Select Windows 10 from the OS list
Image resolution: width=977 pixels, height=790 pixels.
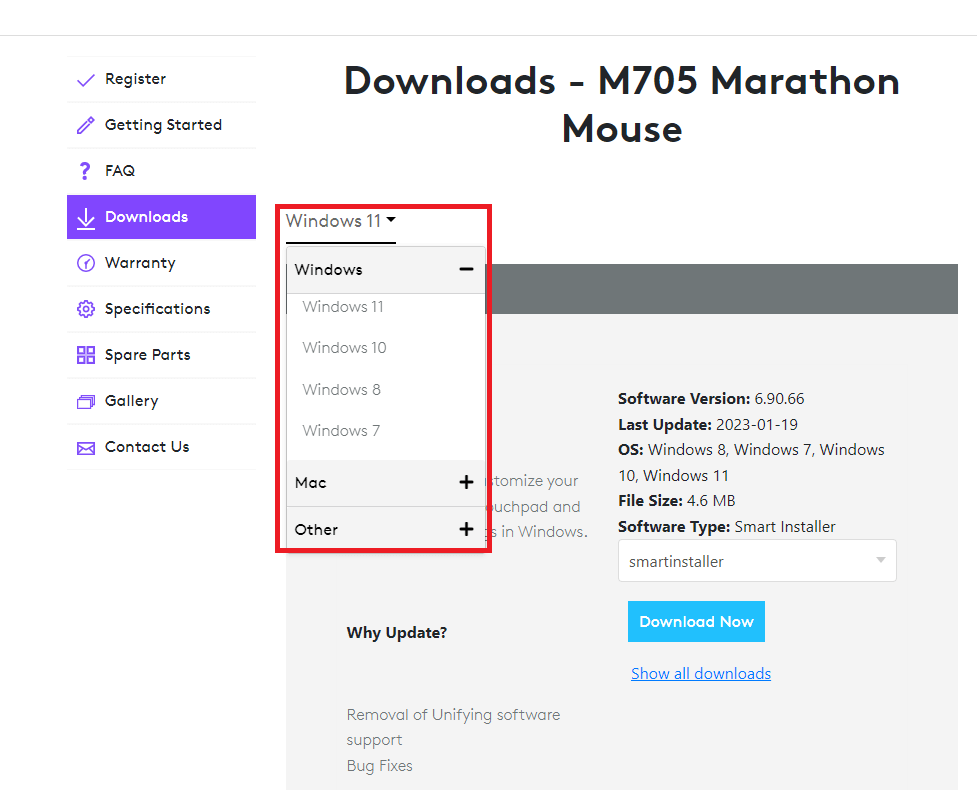click(x=344, y=348)
